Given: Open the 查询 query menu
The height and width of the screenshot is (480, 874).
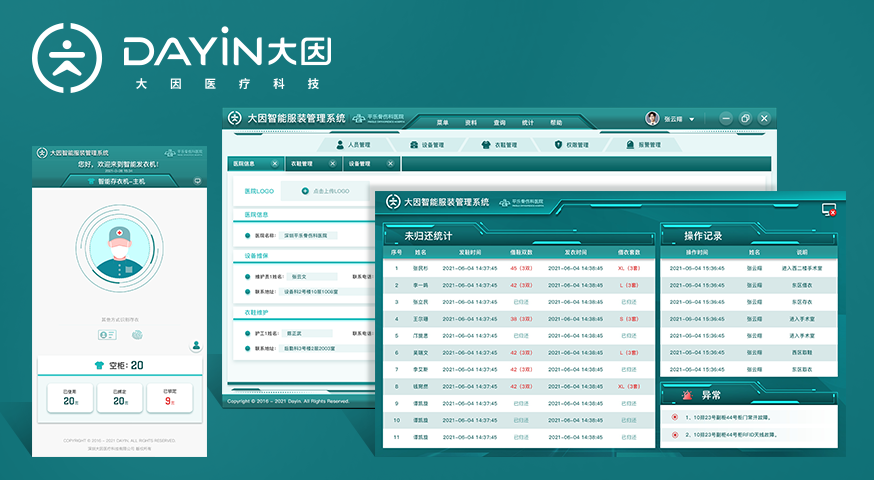Looking at the screenshot, I should (x=499, y=122).
